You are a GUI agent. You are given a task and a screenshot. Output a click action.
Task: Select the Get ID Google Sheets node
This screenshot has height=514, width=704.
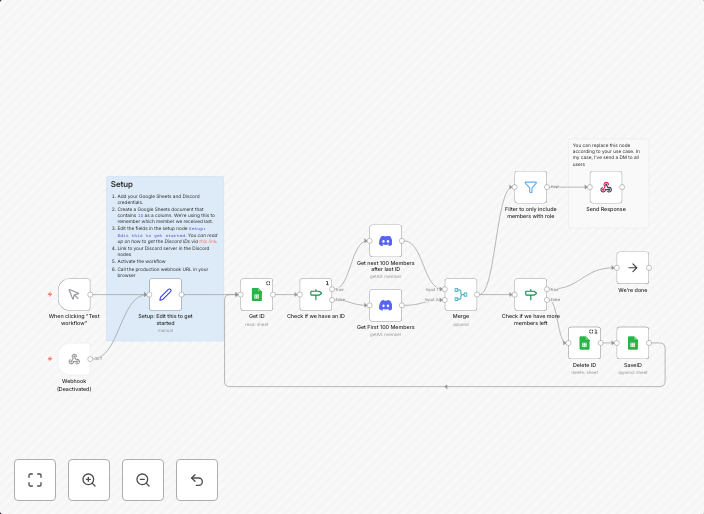click(x=256, y=294)
